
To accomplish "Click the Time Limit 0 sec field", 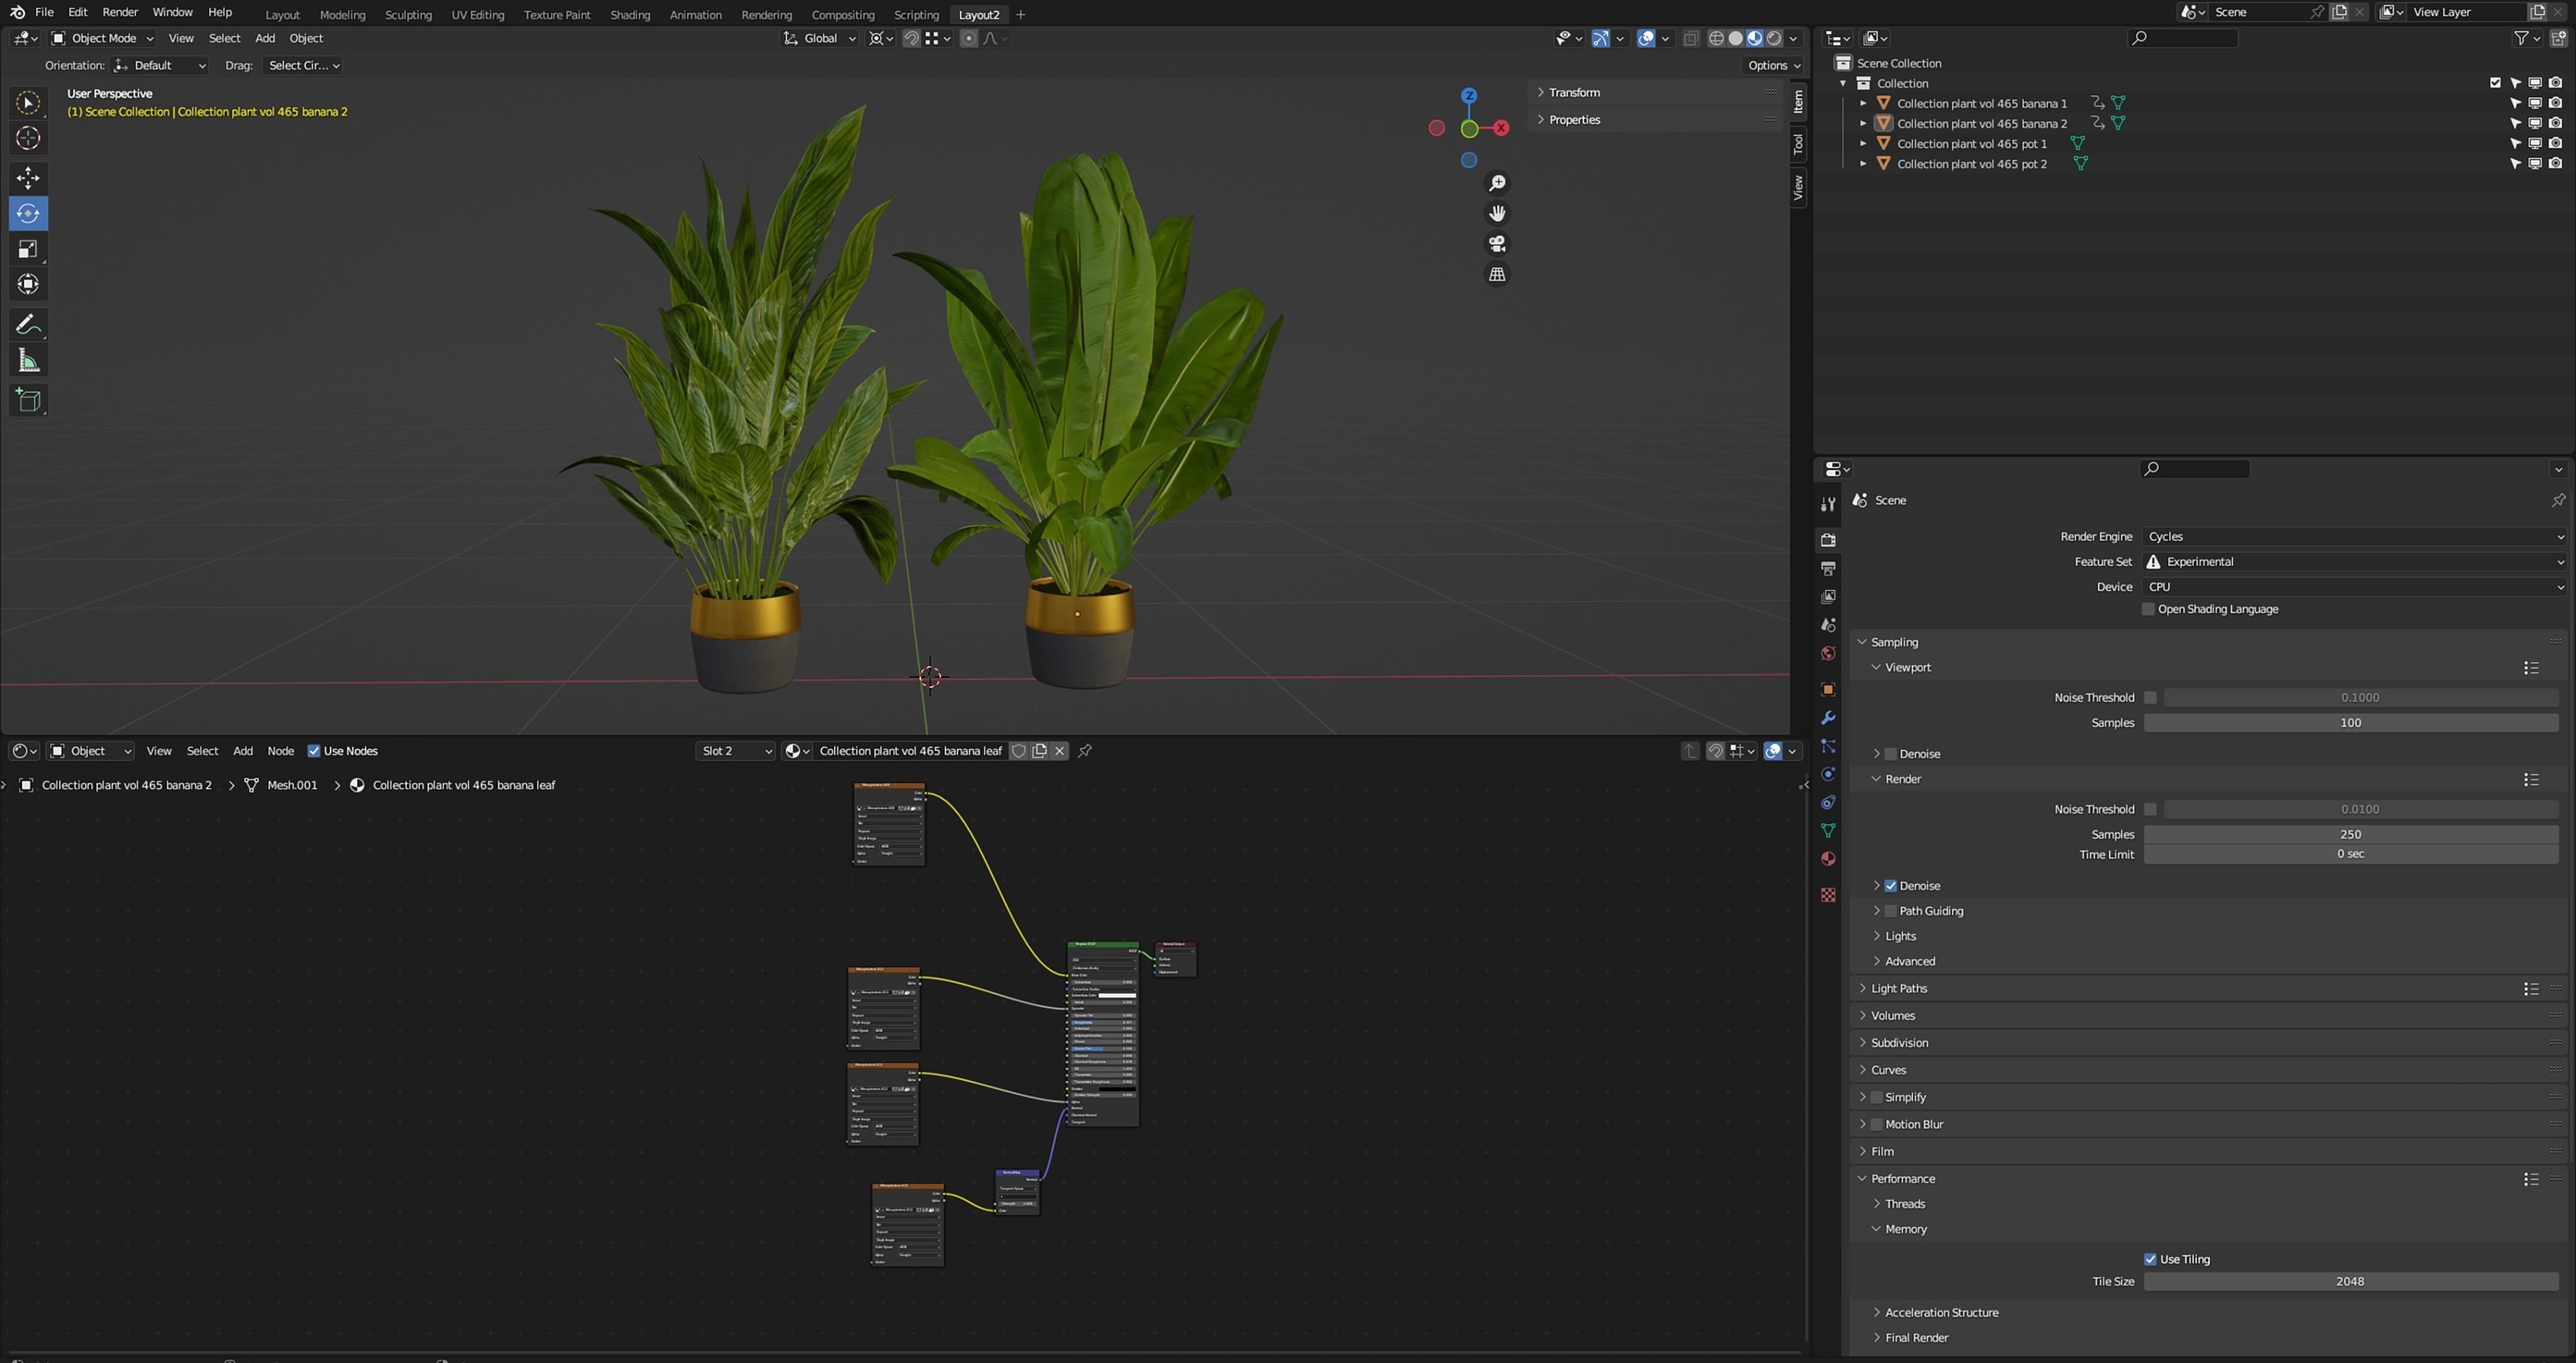I will tap(2351, 854).
